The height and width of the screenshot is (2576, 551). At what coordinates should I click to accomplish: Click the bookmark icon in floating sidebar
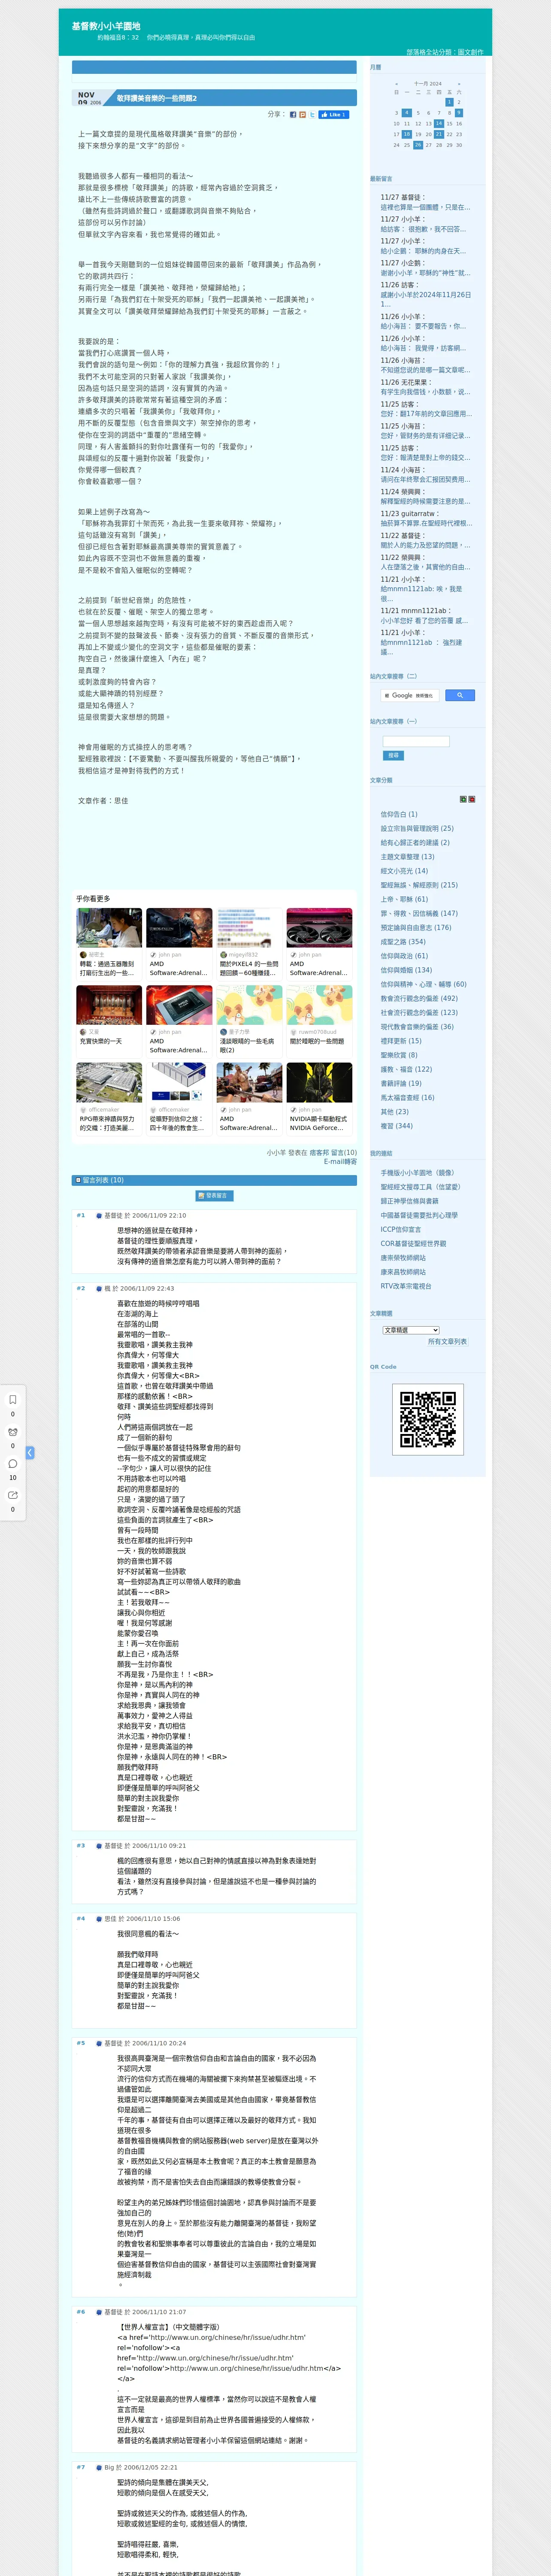[x=13, y=1399]
